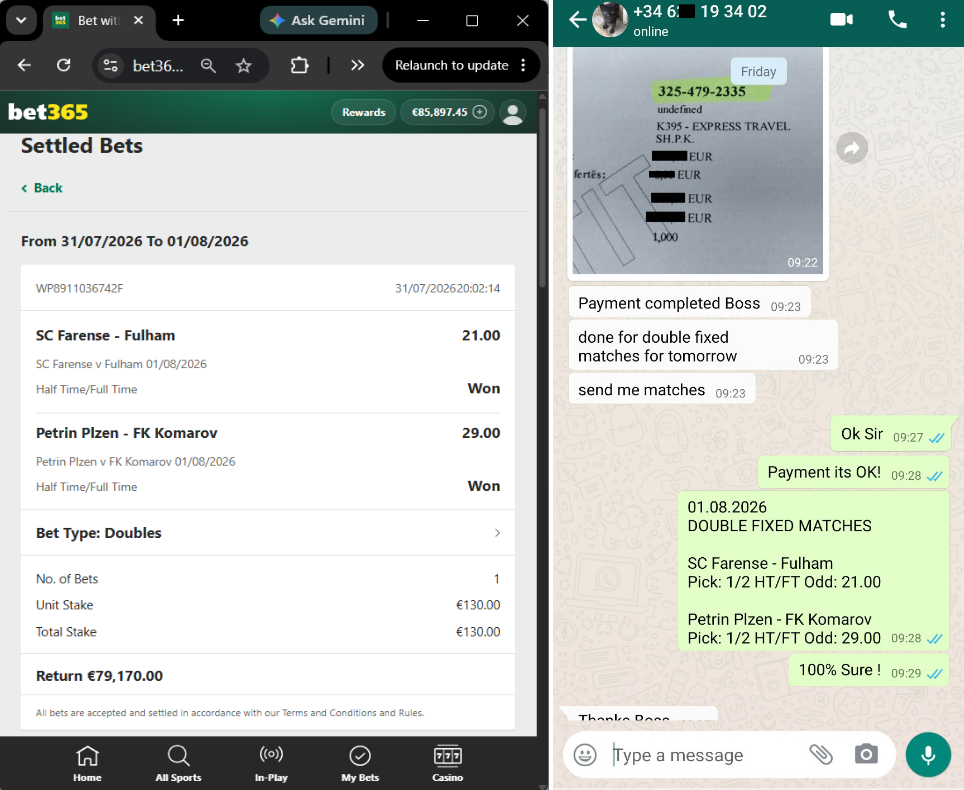Start a WhatsApp video call
The image size is (964, 790).
842,20
